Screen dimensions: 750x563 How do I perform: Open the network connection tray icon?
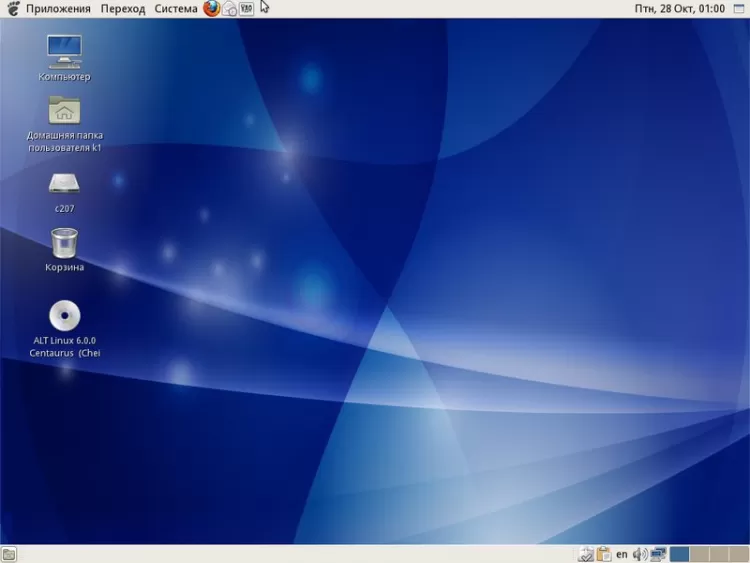click(x=658, y=554)
